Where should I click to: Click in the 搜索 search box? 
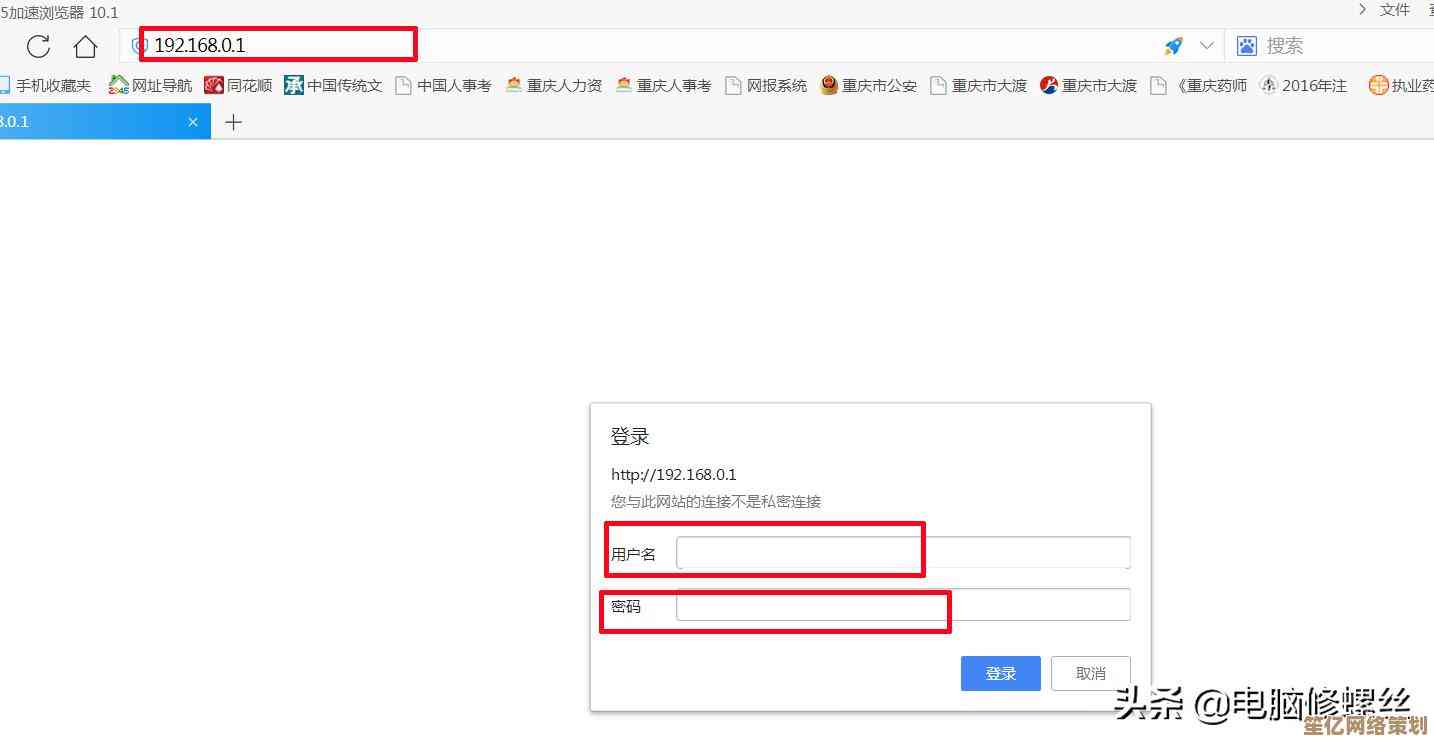coord(1340,46)
